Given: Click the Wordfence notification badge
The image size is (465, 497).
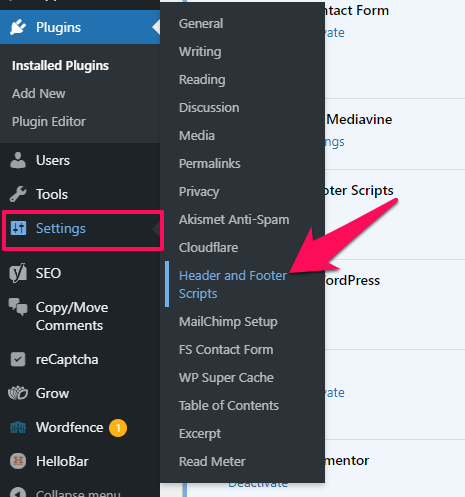Looking at the screenshot, I should point(118,428).
